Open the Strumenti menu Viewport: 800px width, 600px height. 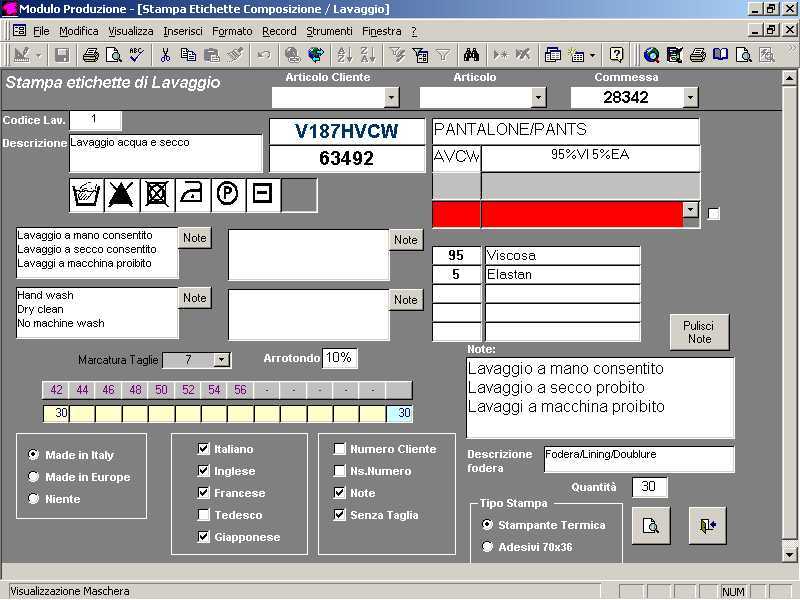(x=329, y=31)
